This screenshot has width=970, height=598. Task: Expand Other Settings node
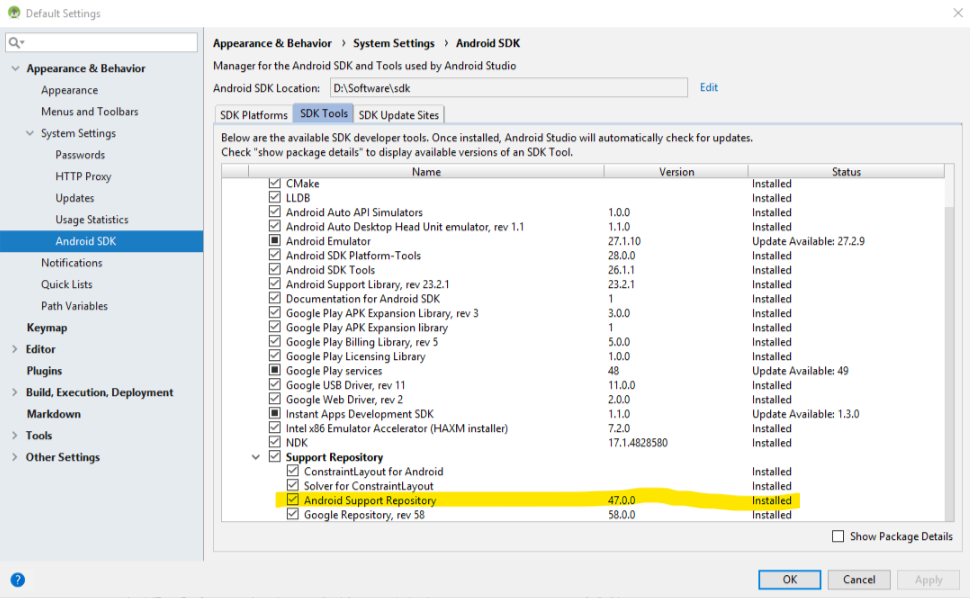(x=15, y=457)
